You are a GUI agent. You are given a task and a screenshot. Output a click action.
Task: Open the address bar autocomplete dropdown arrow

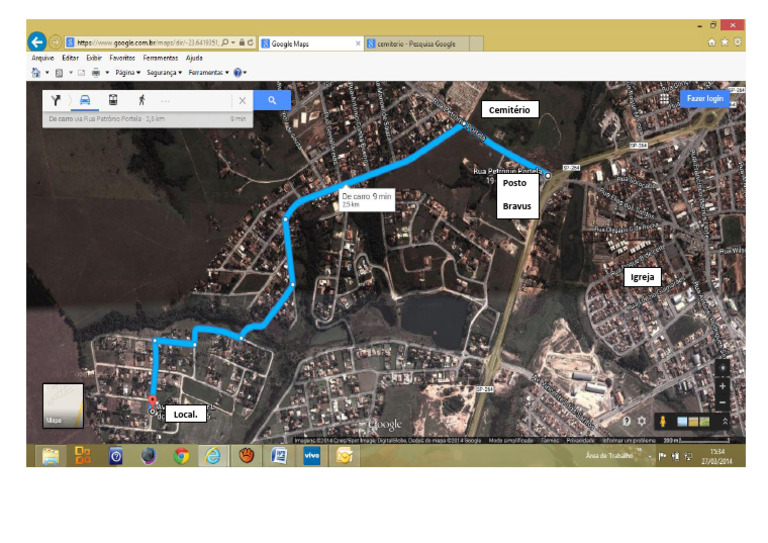click(233, 43)
